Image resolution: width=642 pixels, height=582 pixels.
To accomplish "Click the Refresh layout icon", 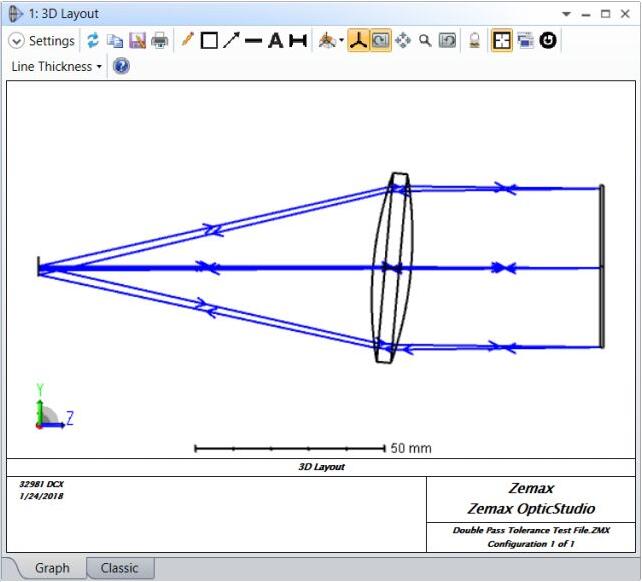I will coord(93,41).
